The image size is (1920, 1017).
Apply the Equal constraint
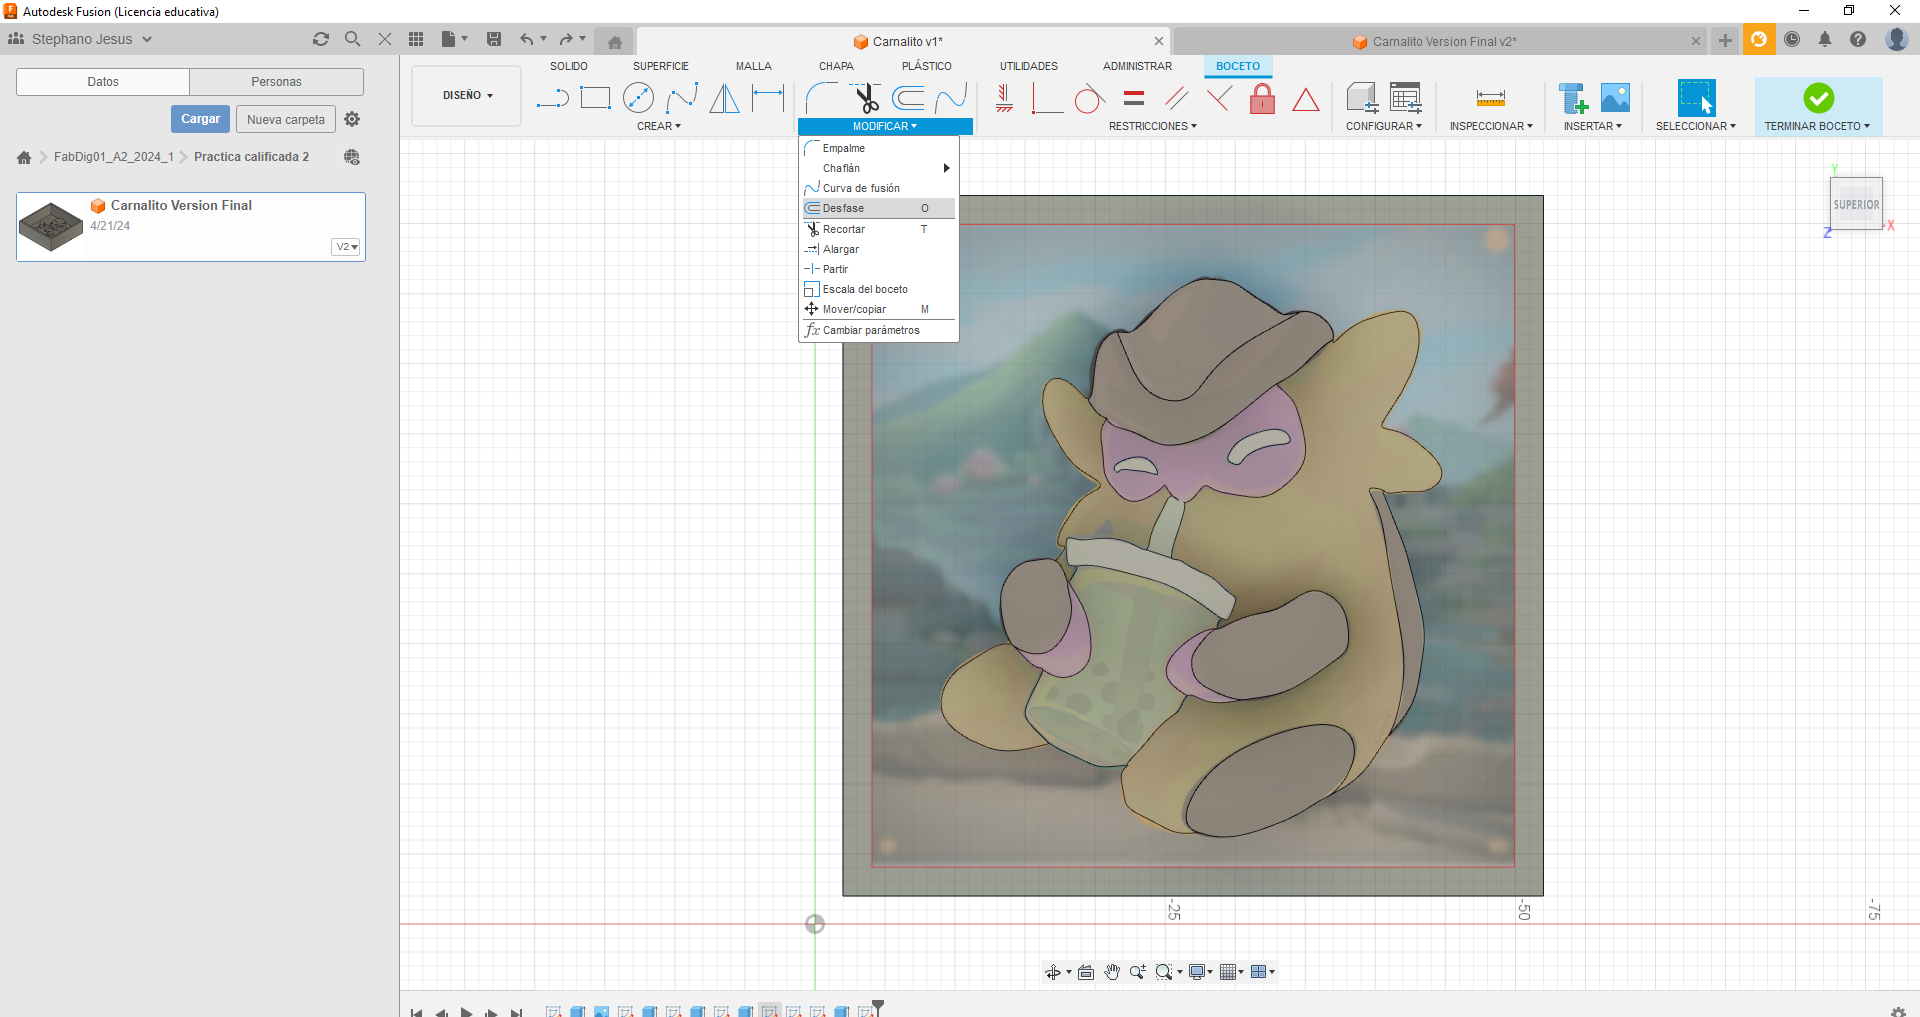1133,98
